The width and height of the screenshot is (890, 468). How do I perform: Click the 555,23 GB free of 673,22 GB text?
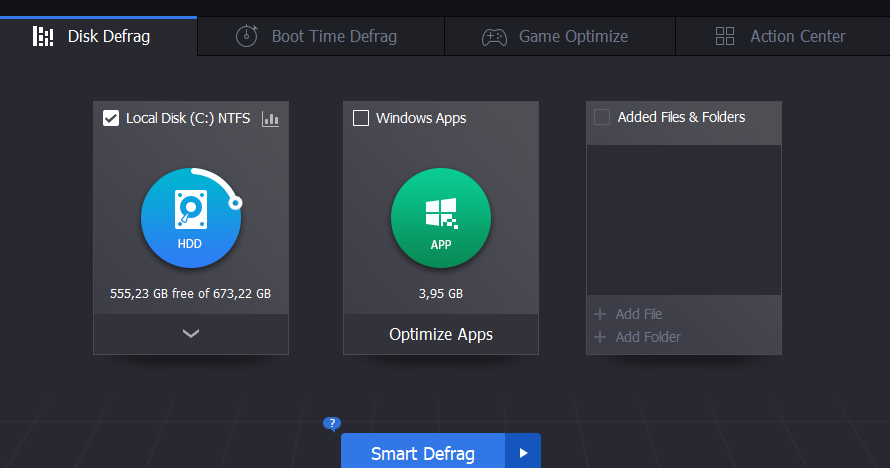click(191, 293)
